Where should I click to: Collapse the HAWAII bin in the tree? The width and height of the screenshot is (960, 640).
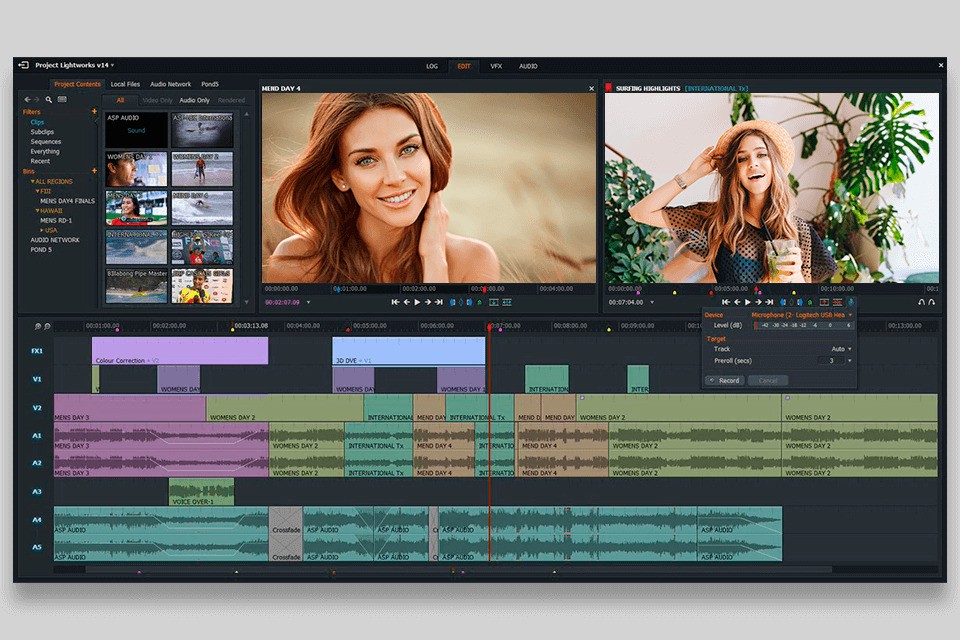tap(38, 211)
